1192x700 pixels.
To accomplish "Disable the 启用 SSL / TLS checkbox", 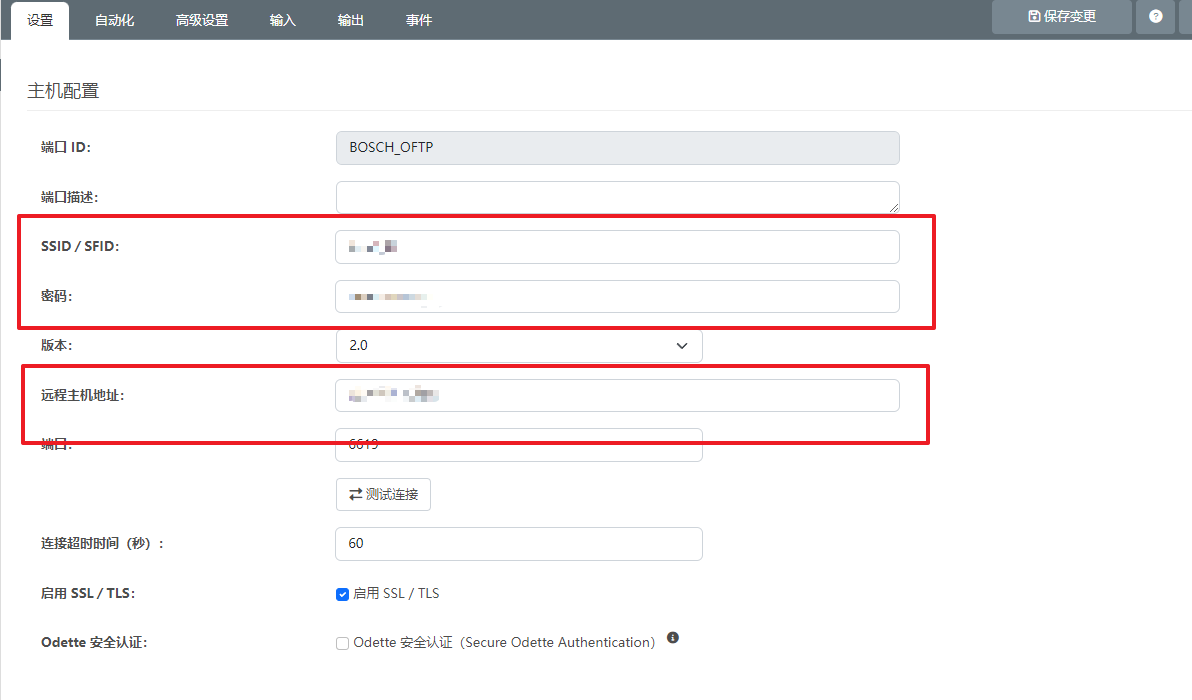I will pyautogui.click(x=342, y=594).
